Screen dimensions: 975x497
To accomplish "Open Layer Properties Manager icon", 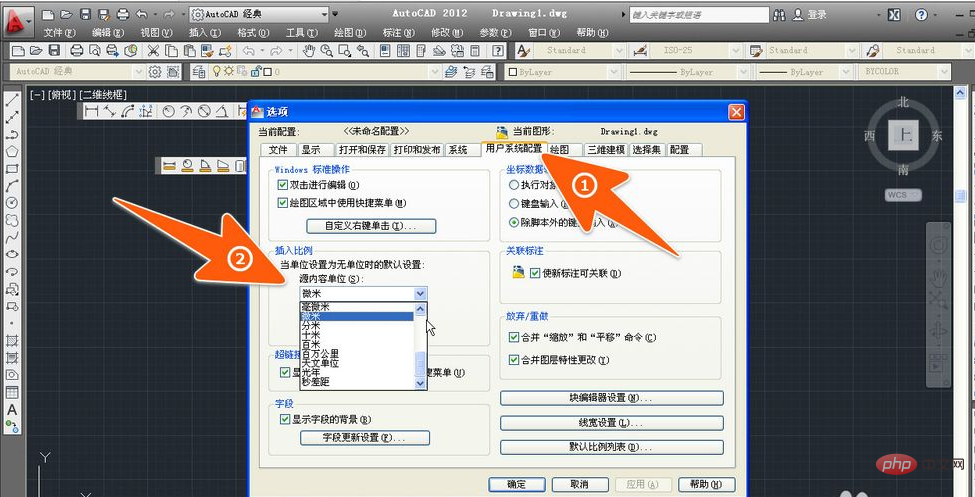I will tap(199, 72).
